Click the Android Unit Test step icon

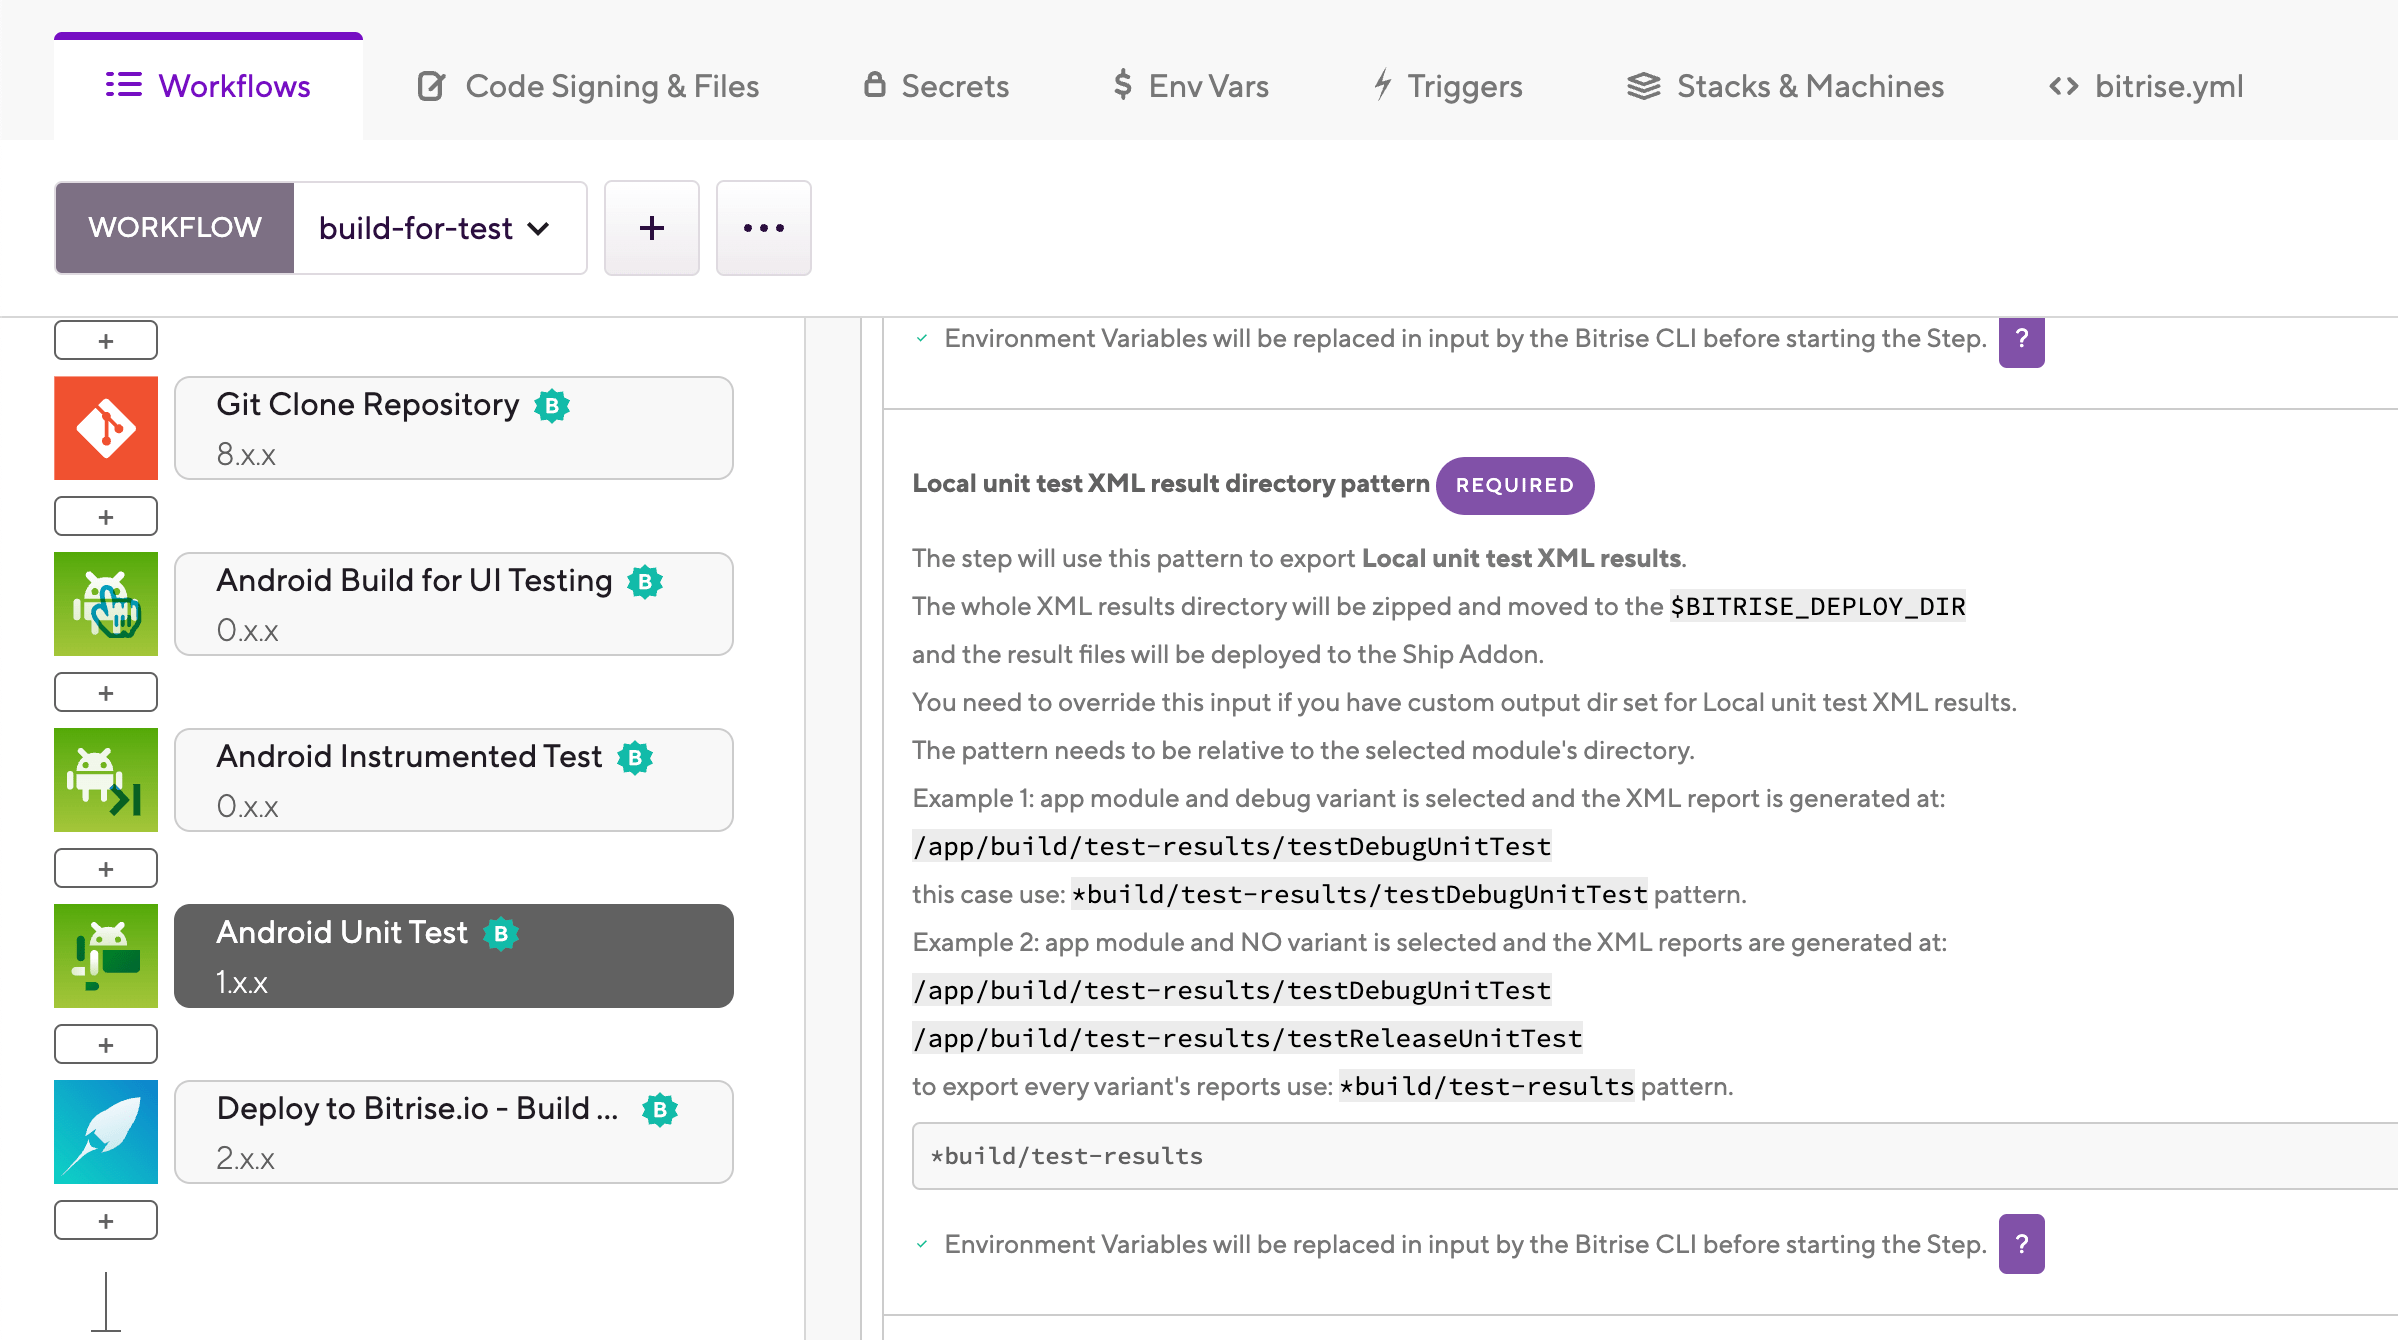(106, 956)
